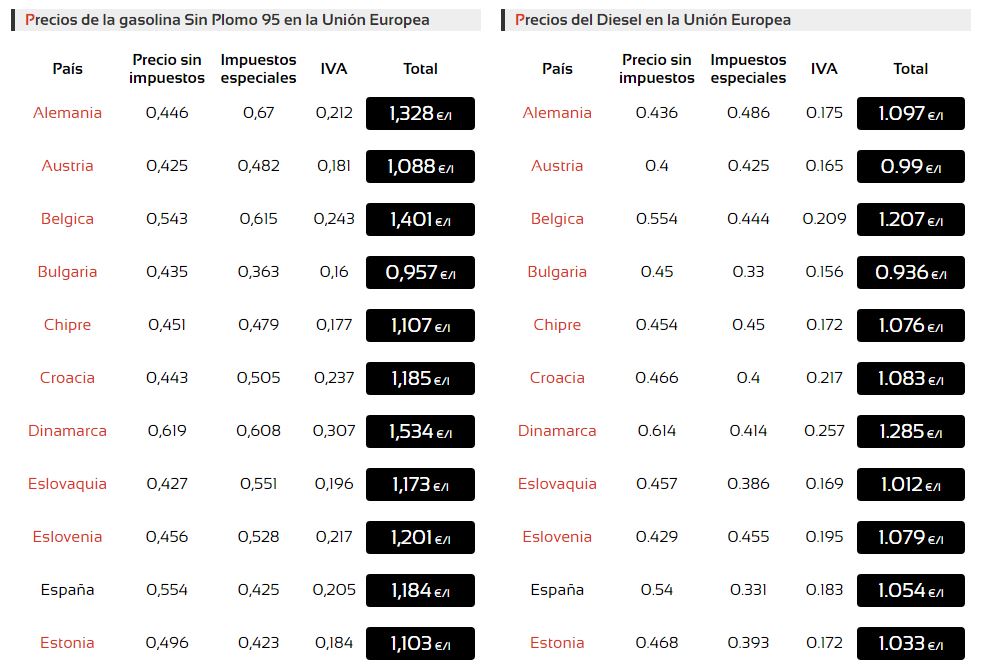Click the IVA header in the gasoline table
The height and width of the screenshot is (665, 983).
[334, 69]
